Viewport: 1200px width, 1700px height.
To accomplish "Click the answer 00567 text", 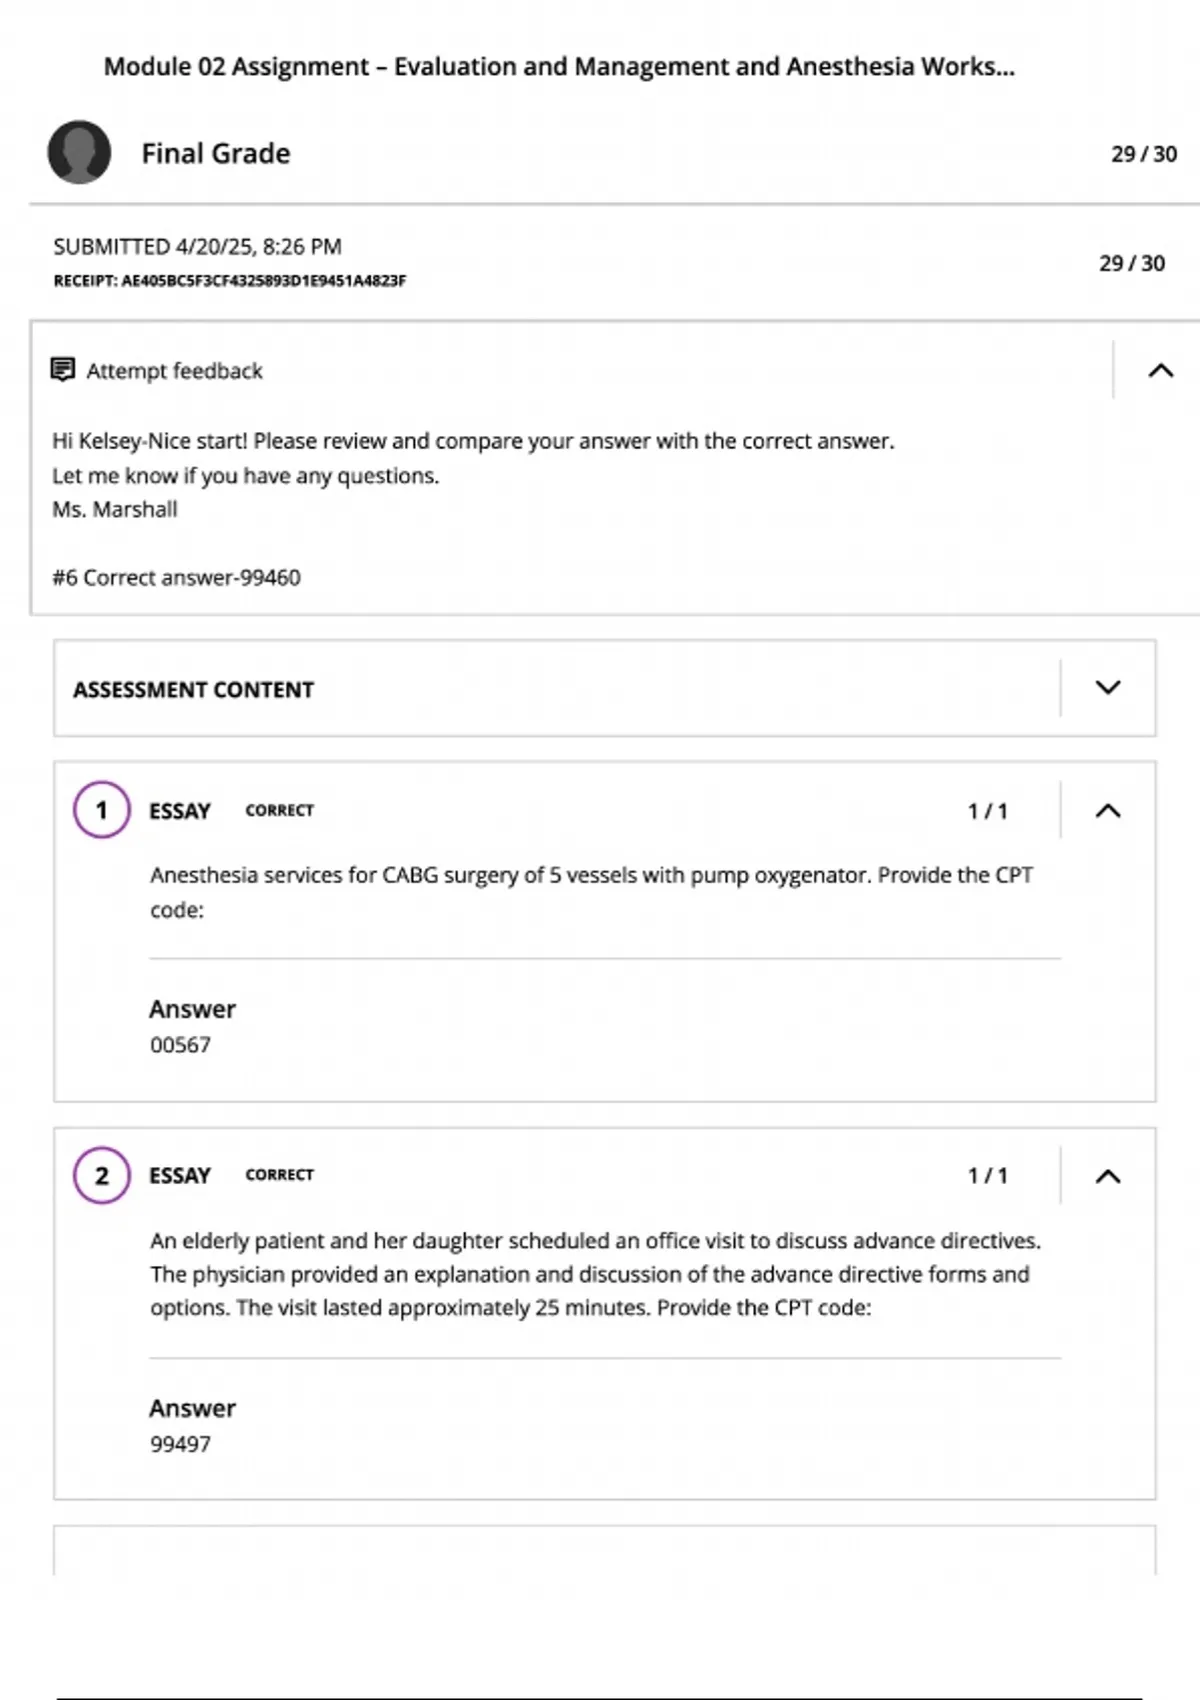I will pos(180,1045).
